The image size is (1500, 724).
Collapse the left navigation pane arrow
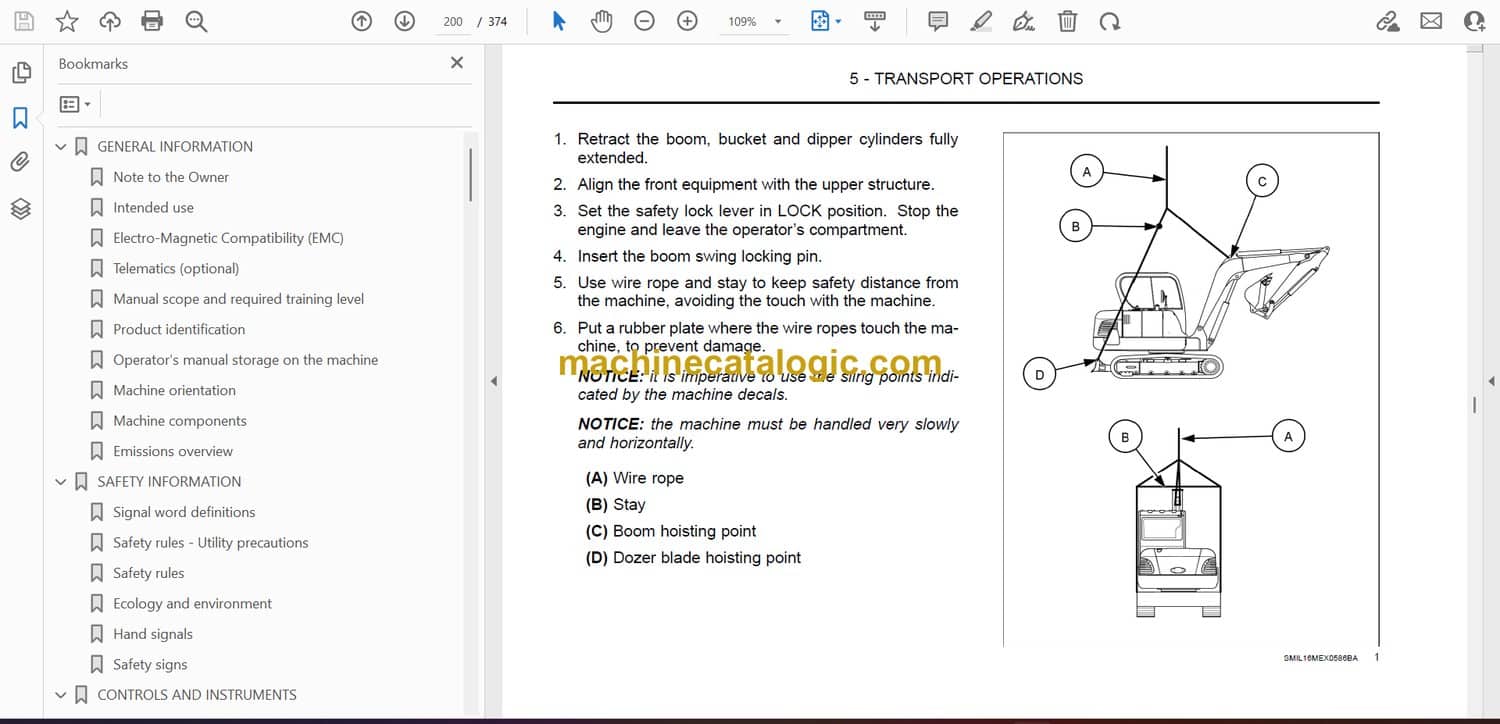(492, 381)
